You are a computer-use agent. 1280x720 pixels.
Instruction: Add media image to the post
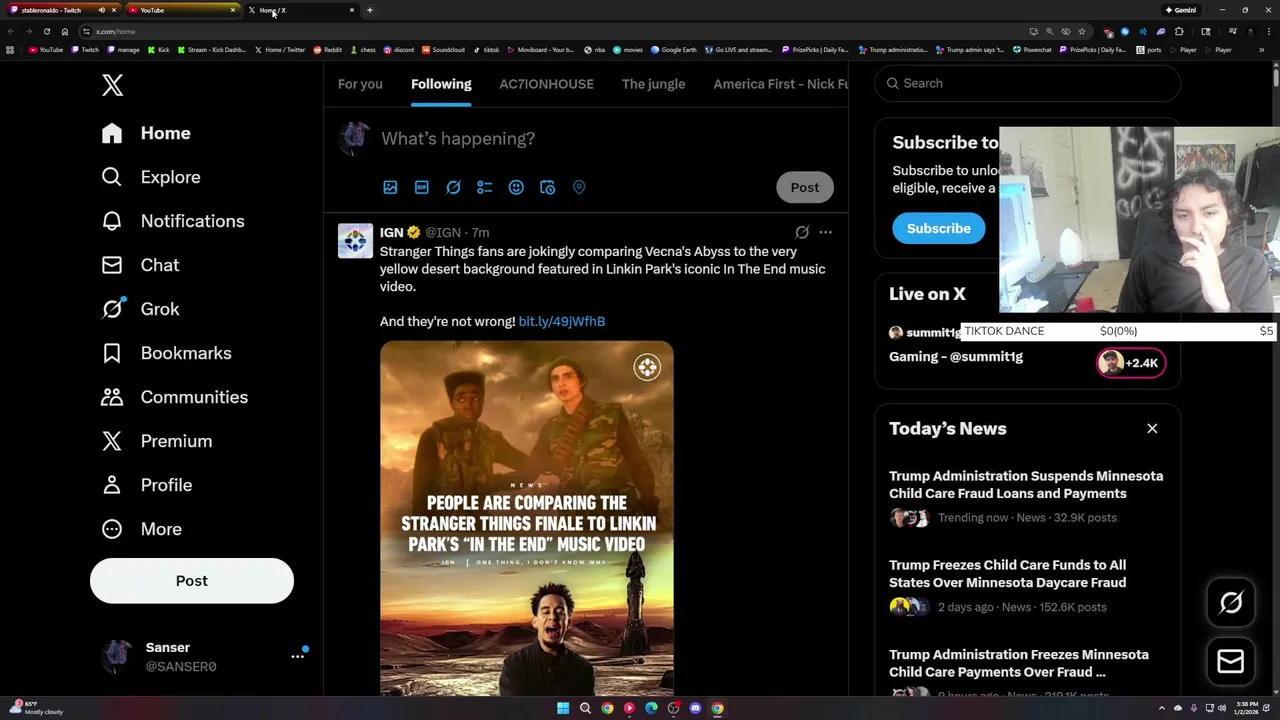click(390, 187)
